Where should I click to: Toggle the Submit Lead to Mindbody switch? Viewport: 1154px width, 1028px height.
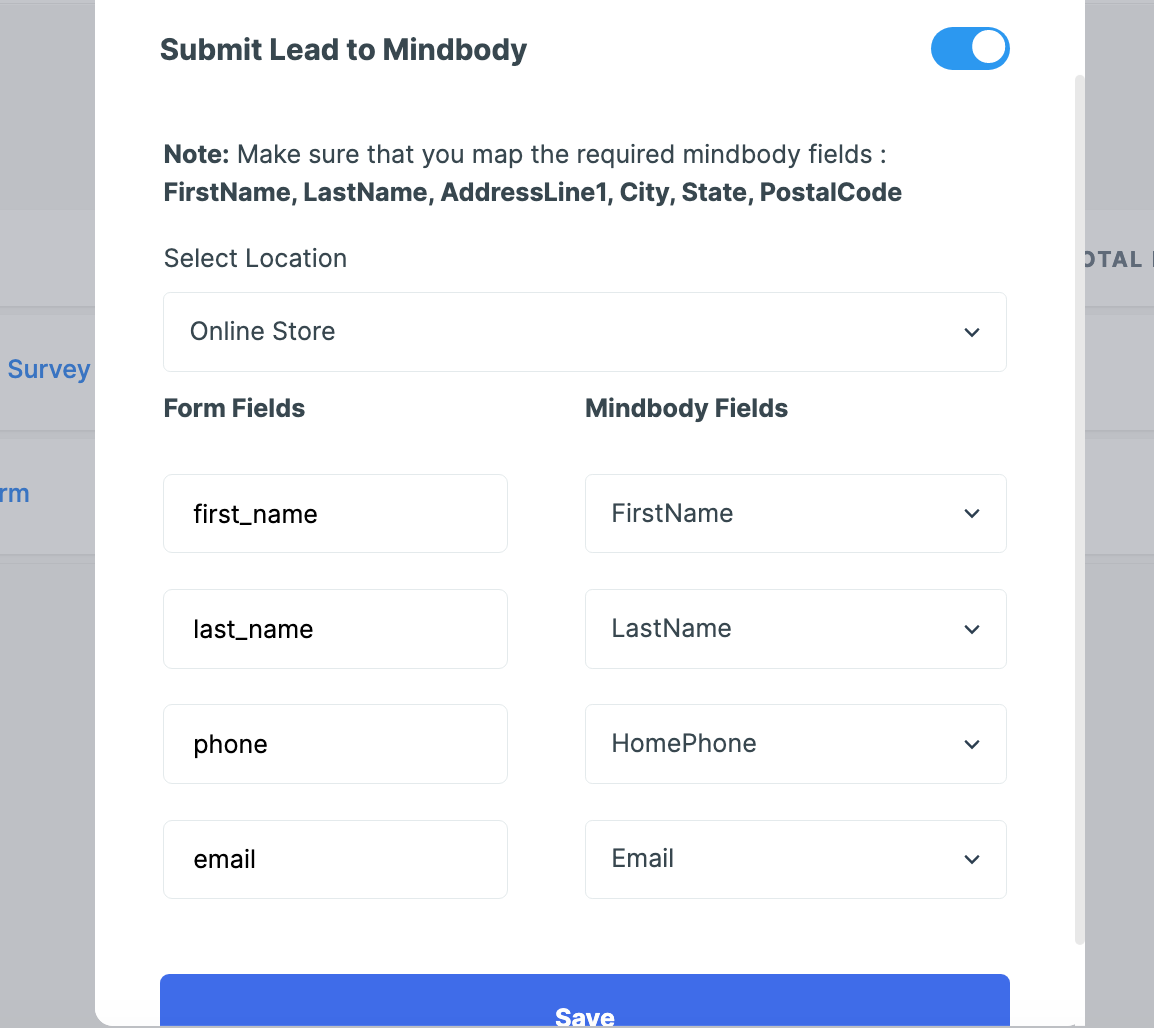969,49
